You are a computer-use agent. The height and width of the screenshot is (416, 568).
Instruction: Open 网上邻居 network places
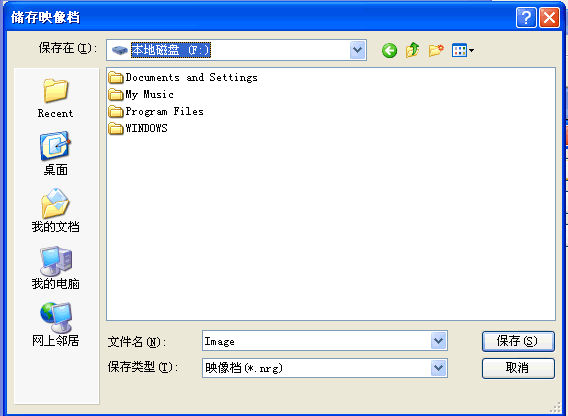(x=55, y=325)
